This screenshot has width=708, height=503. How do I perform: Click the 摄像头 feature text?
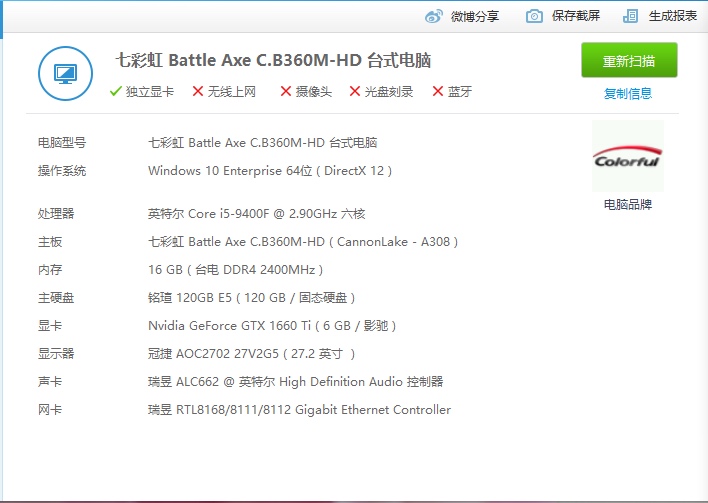point(313,92)
